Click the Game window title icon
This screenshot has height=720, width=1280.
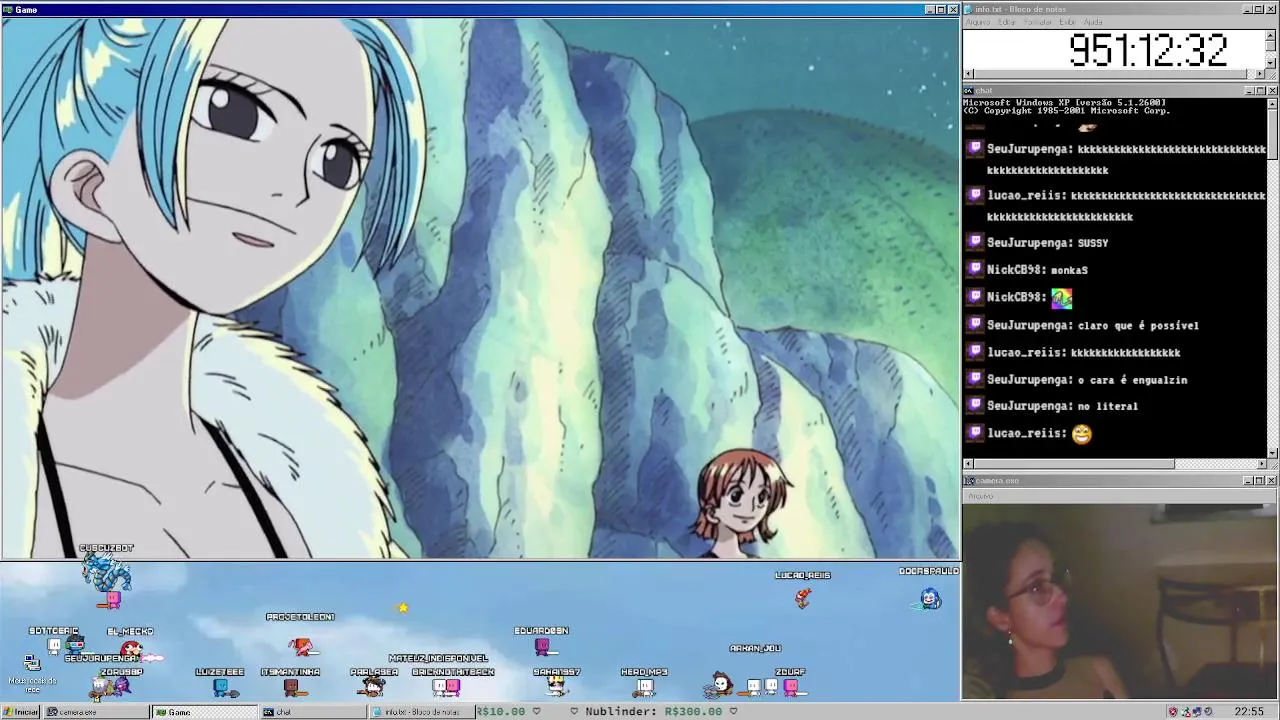coord(8,9)
